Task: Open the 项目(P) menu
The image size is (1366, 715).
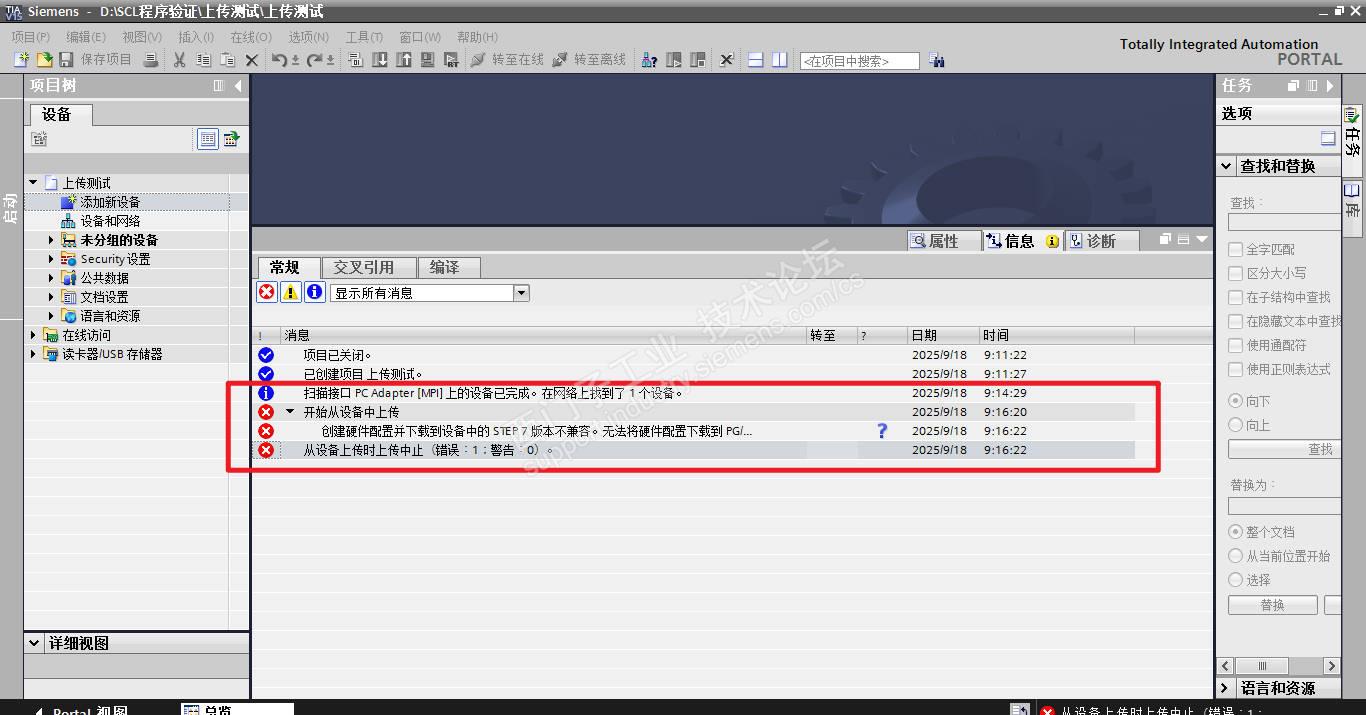Action: point(30,37)
